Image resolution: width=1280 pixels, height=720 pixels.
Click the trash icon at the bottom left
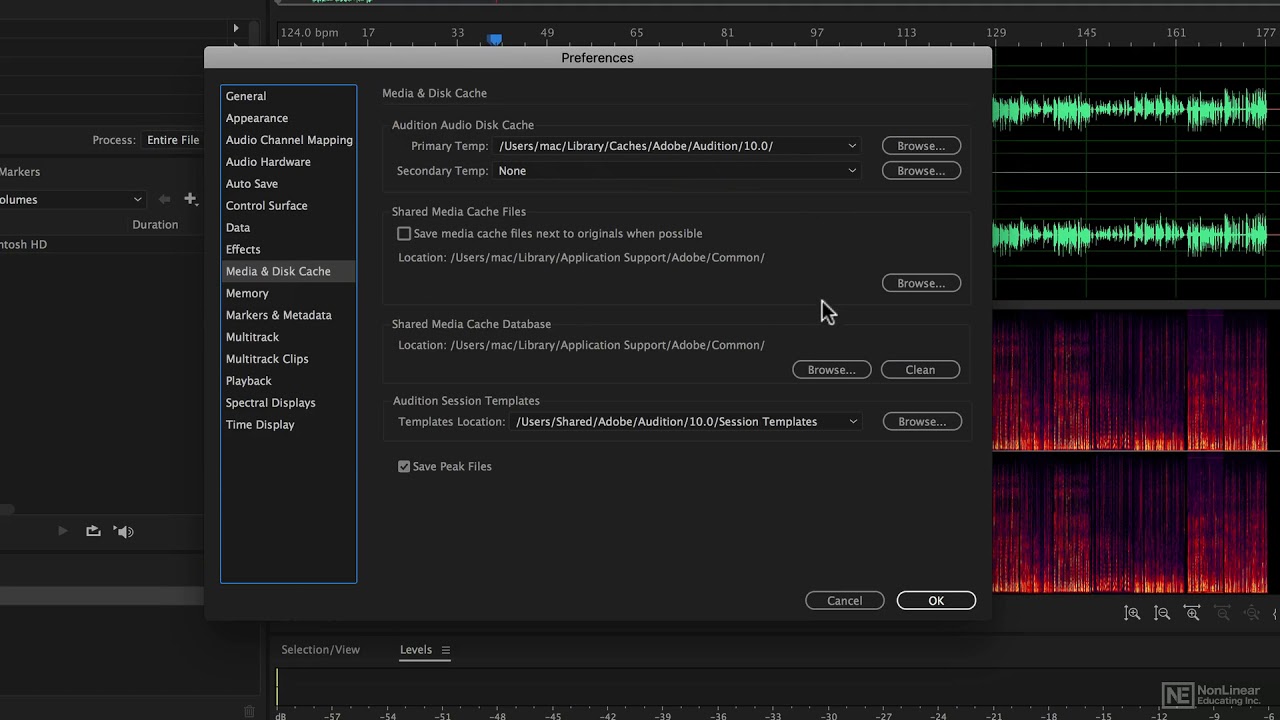pyautogui.click(x=248, y=712)
